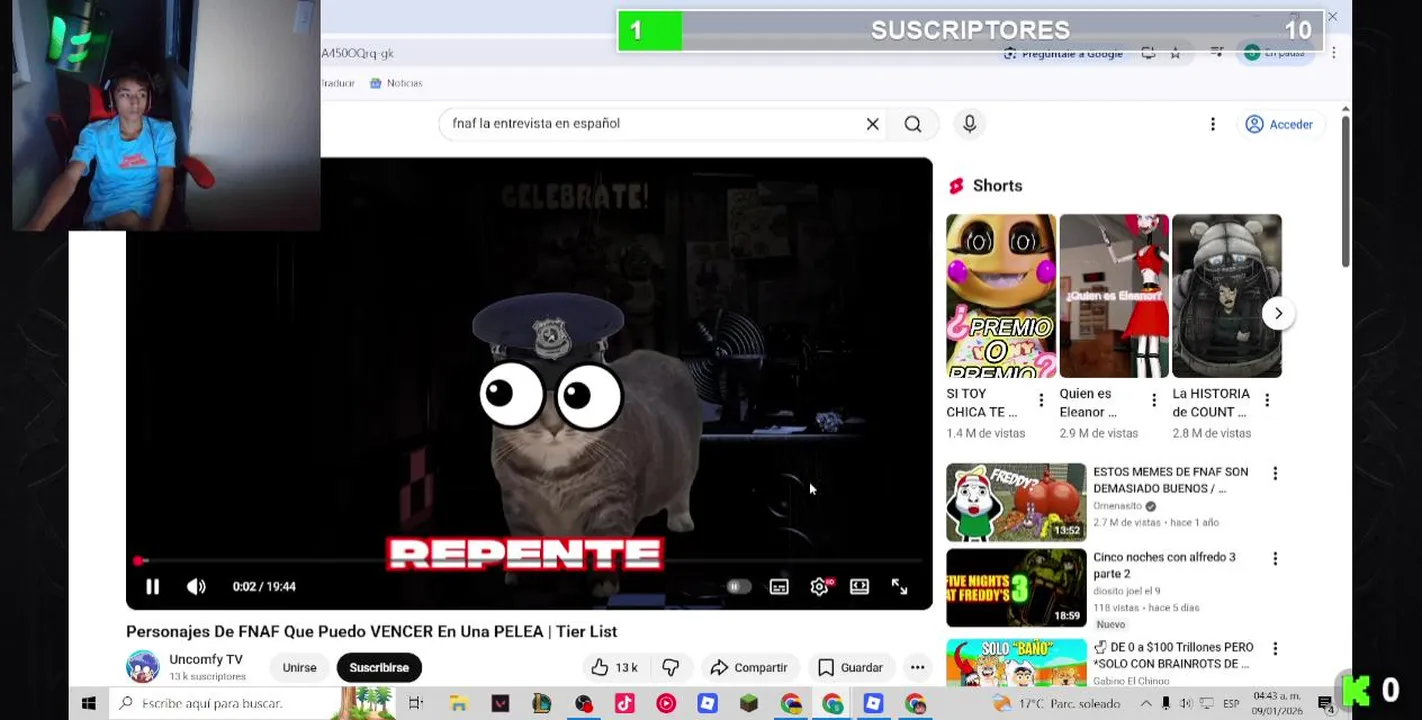Image resolution: width=1422 pixels, height=720 pixels.
Task: Open League of Legends taskbar icon
Action: point(541,703)
